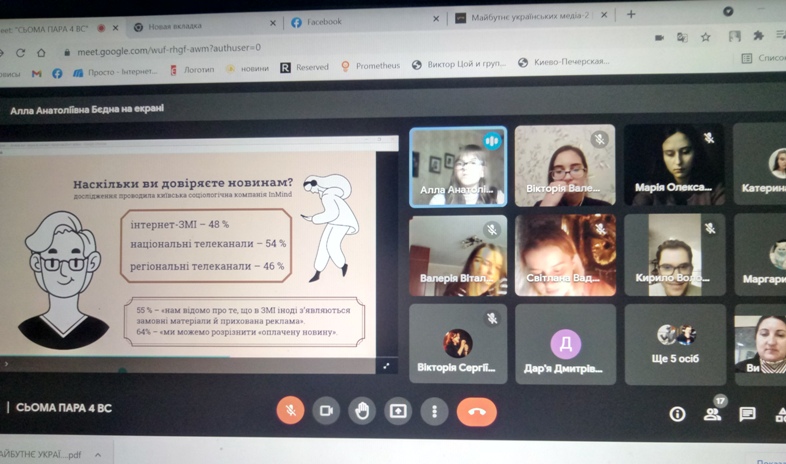This screenshot has height=464, width=786.
Task: Switch to the СЬОМА ПАРА 4 ВС Meet tab
Action: (x=48, y=29)
